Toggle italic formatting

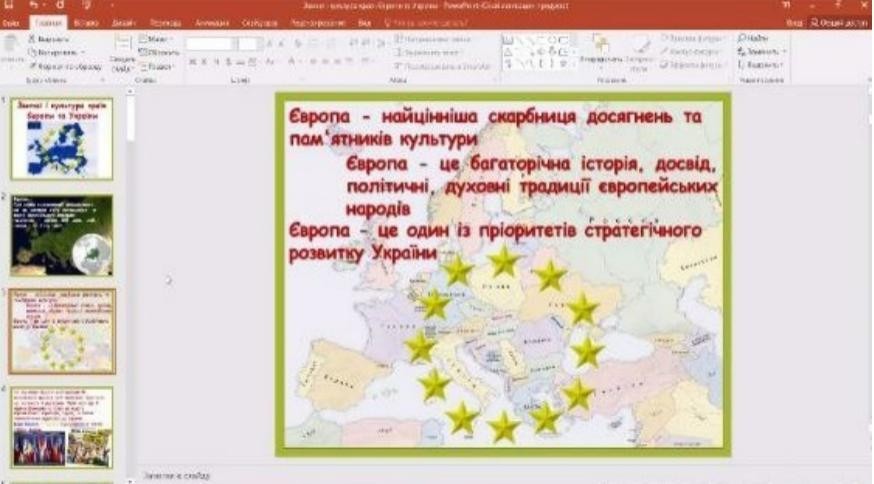pos(205,61)
